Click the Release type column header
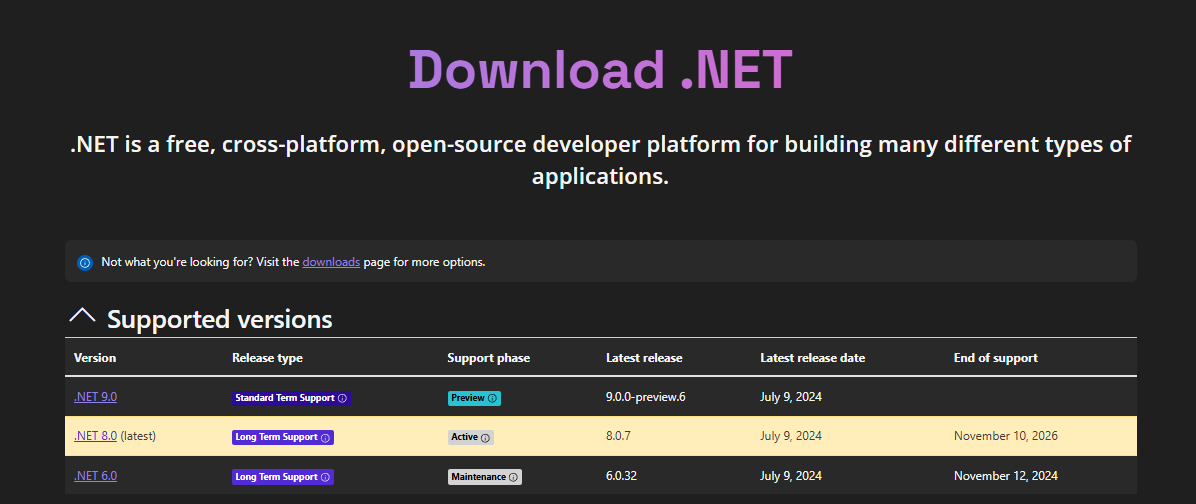1196x504 pixels. pyautogui.click(x=267, y=358)
